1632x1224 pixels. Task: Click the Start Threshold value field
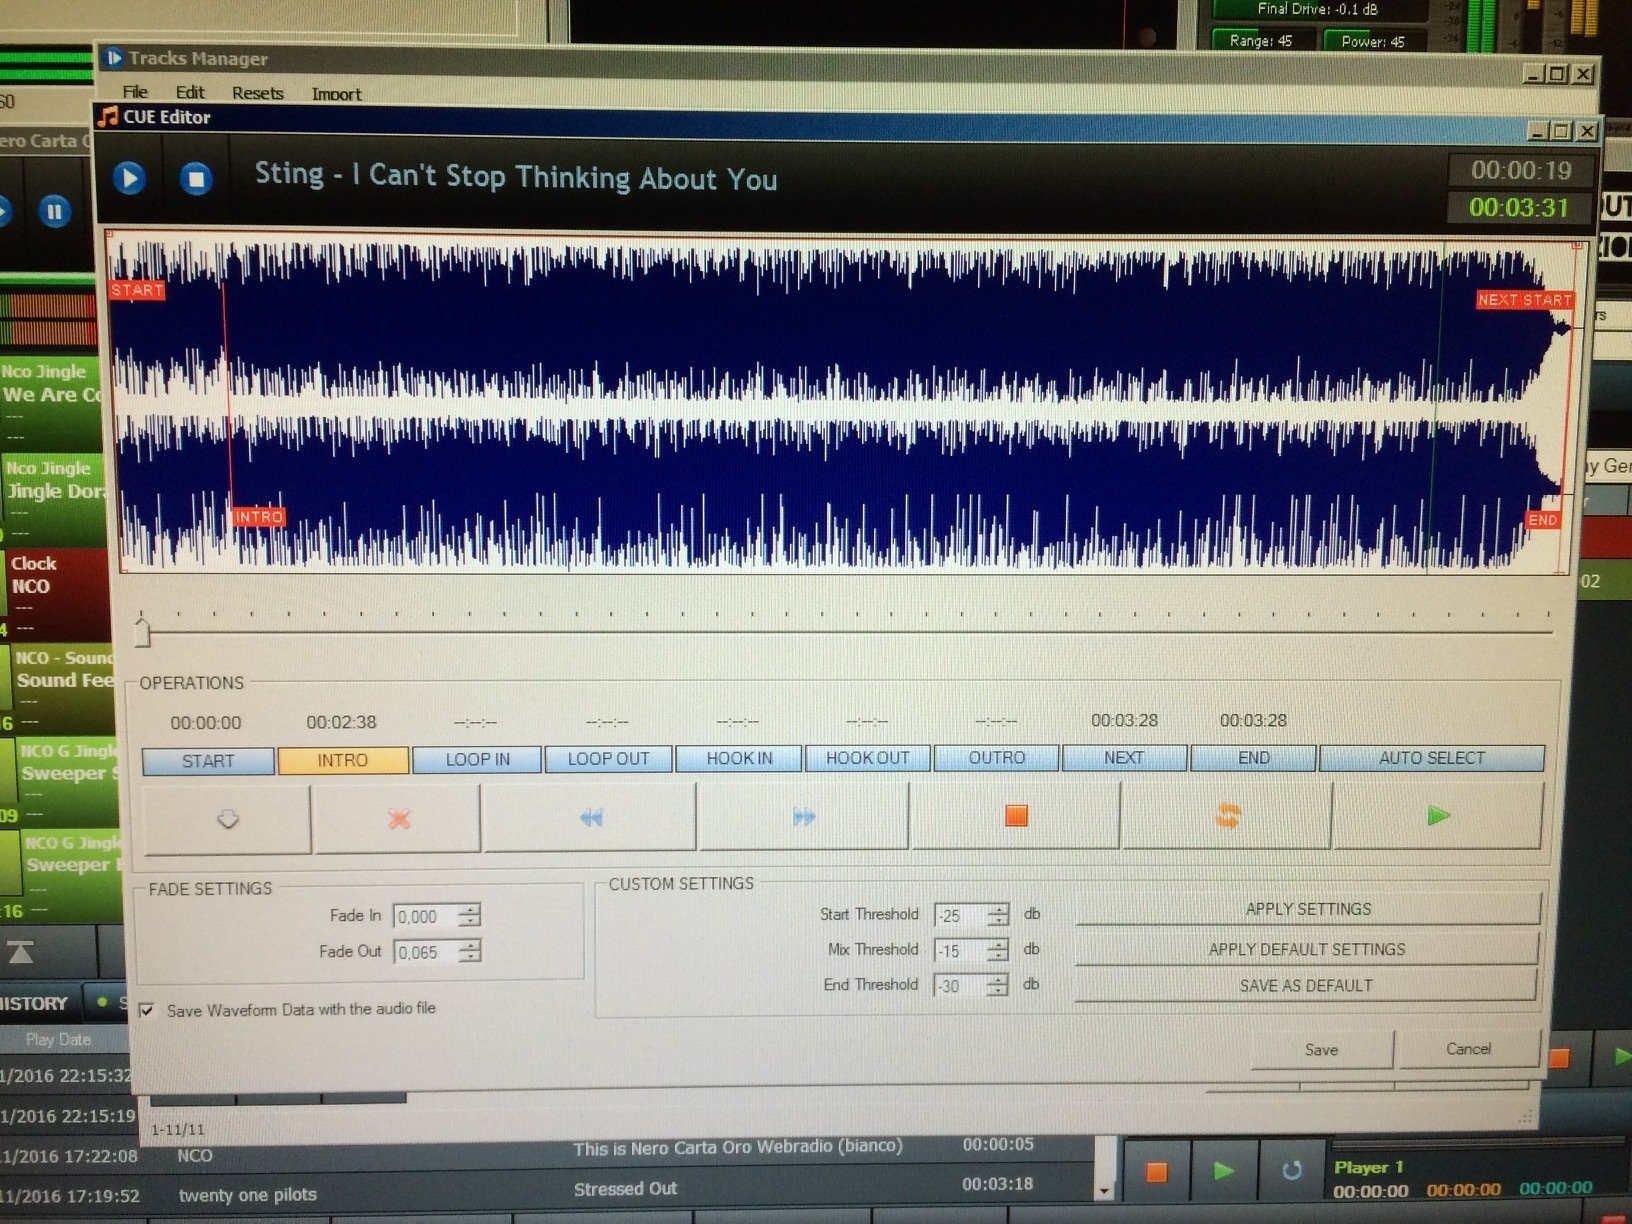(960, 915)
